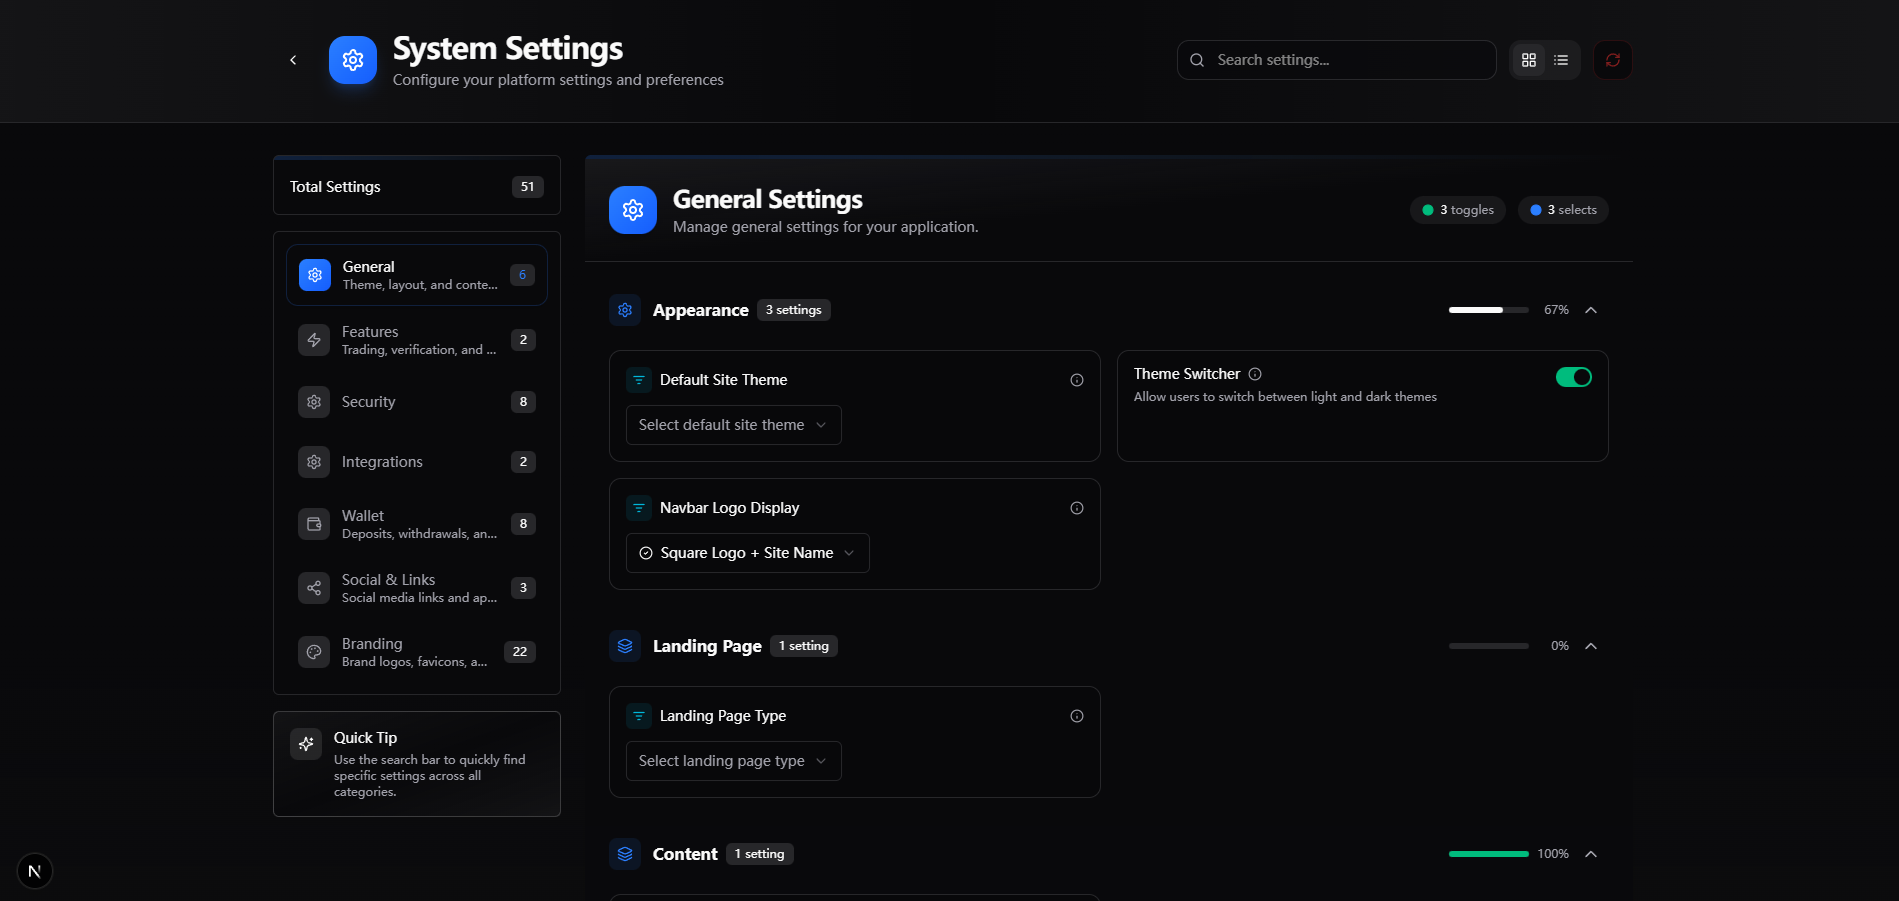
Task: Collapse the Landing Page section
Action: [1591, 646]
